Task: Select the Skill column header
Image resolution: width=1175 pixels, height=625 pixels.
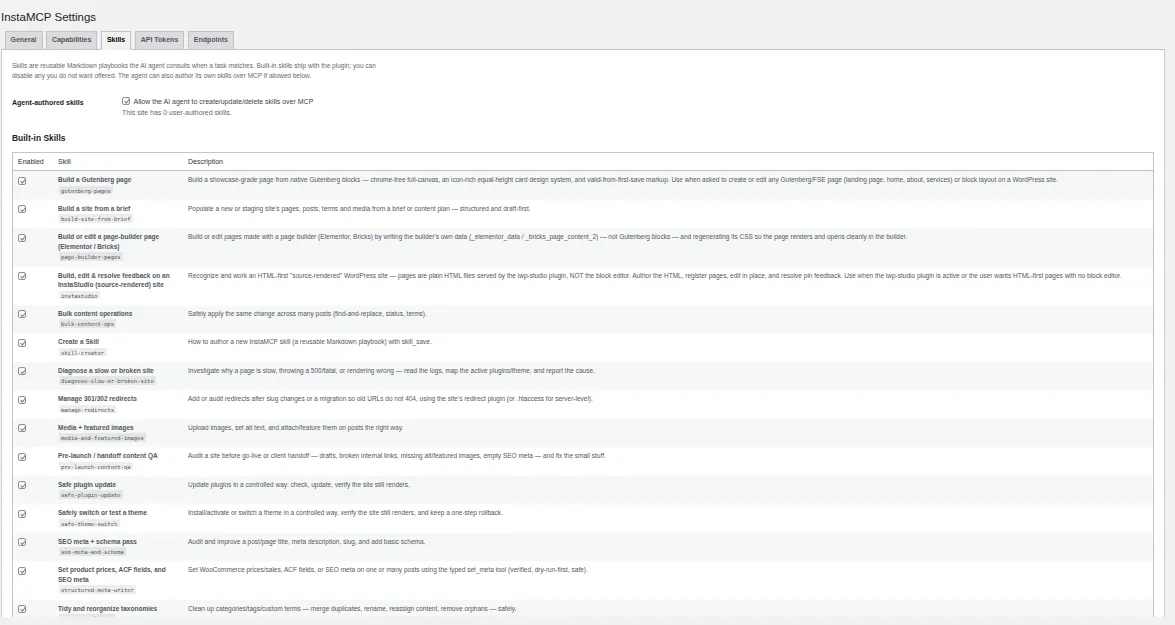Action: 64,162
